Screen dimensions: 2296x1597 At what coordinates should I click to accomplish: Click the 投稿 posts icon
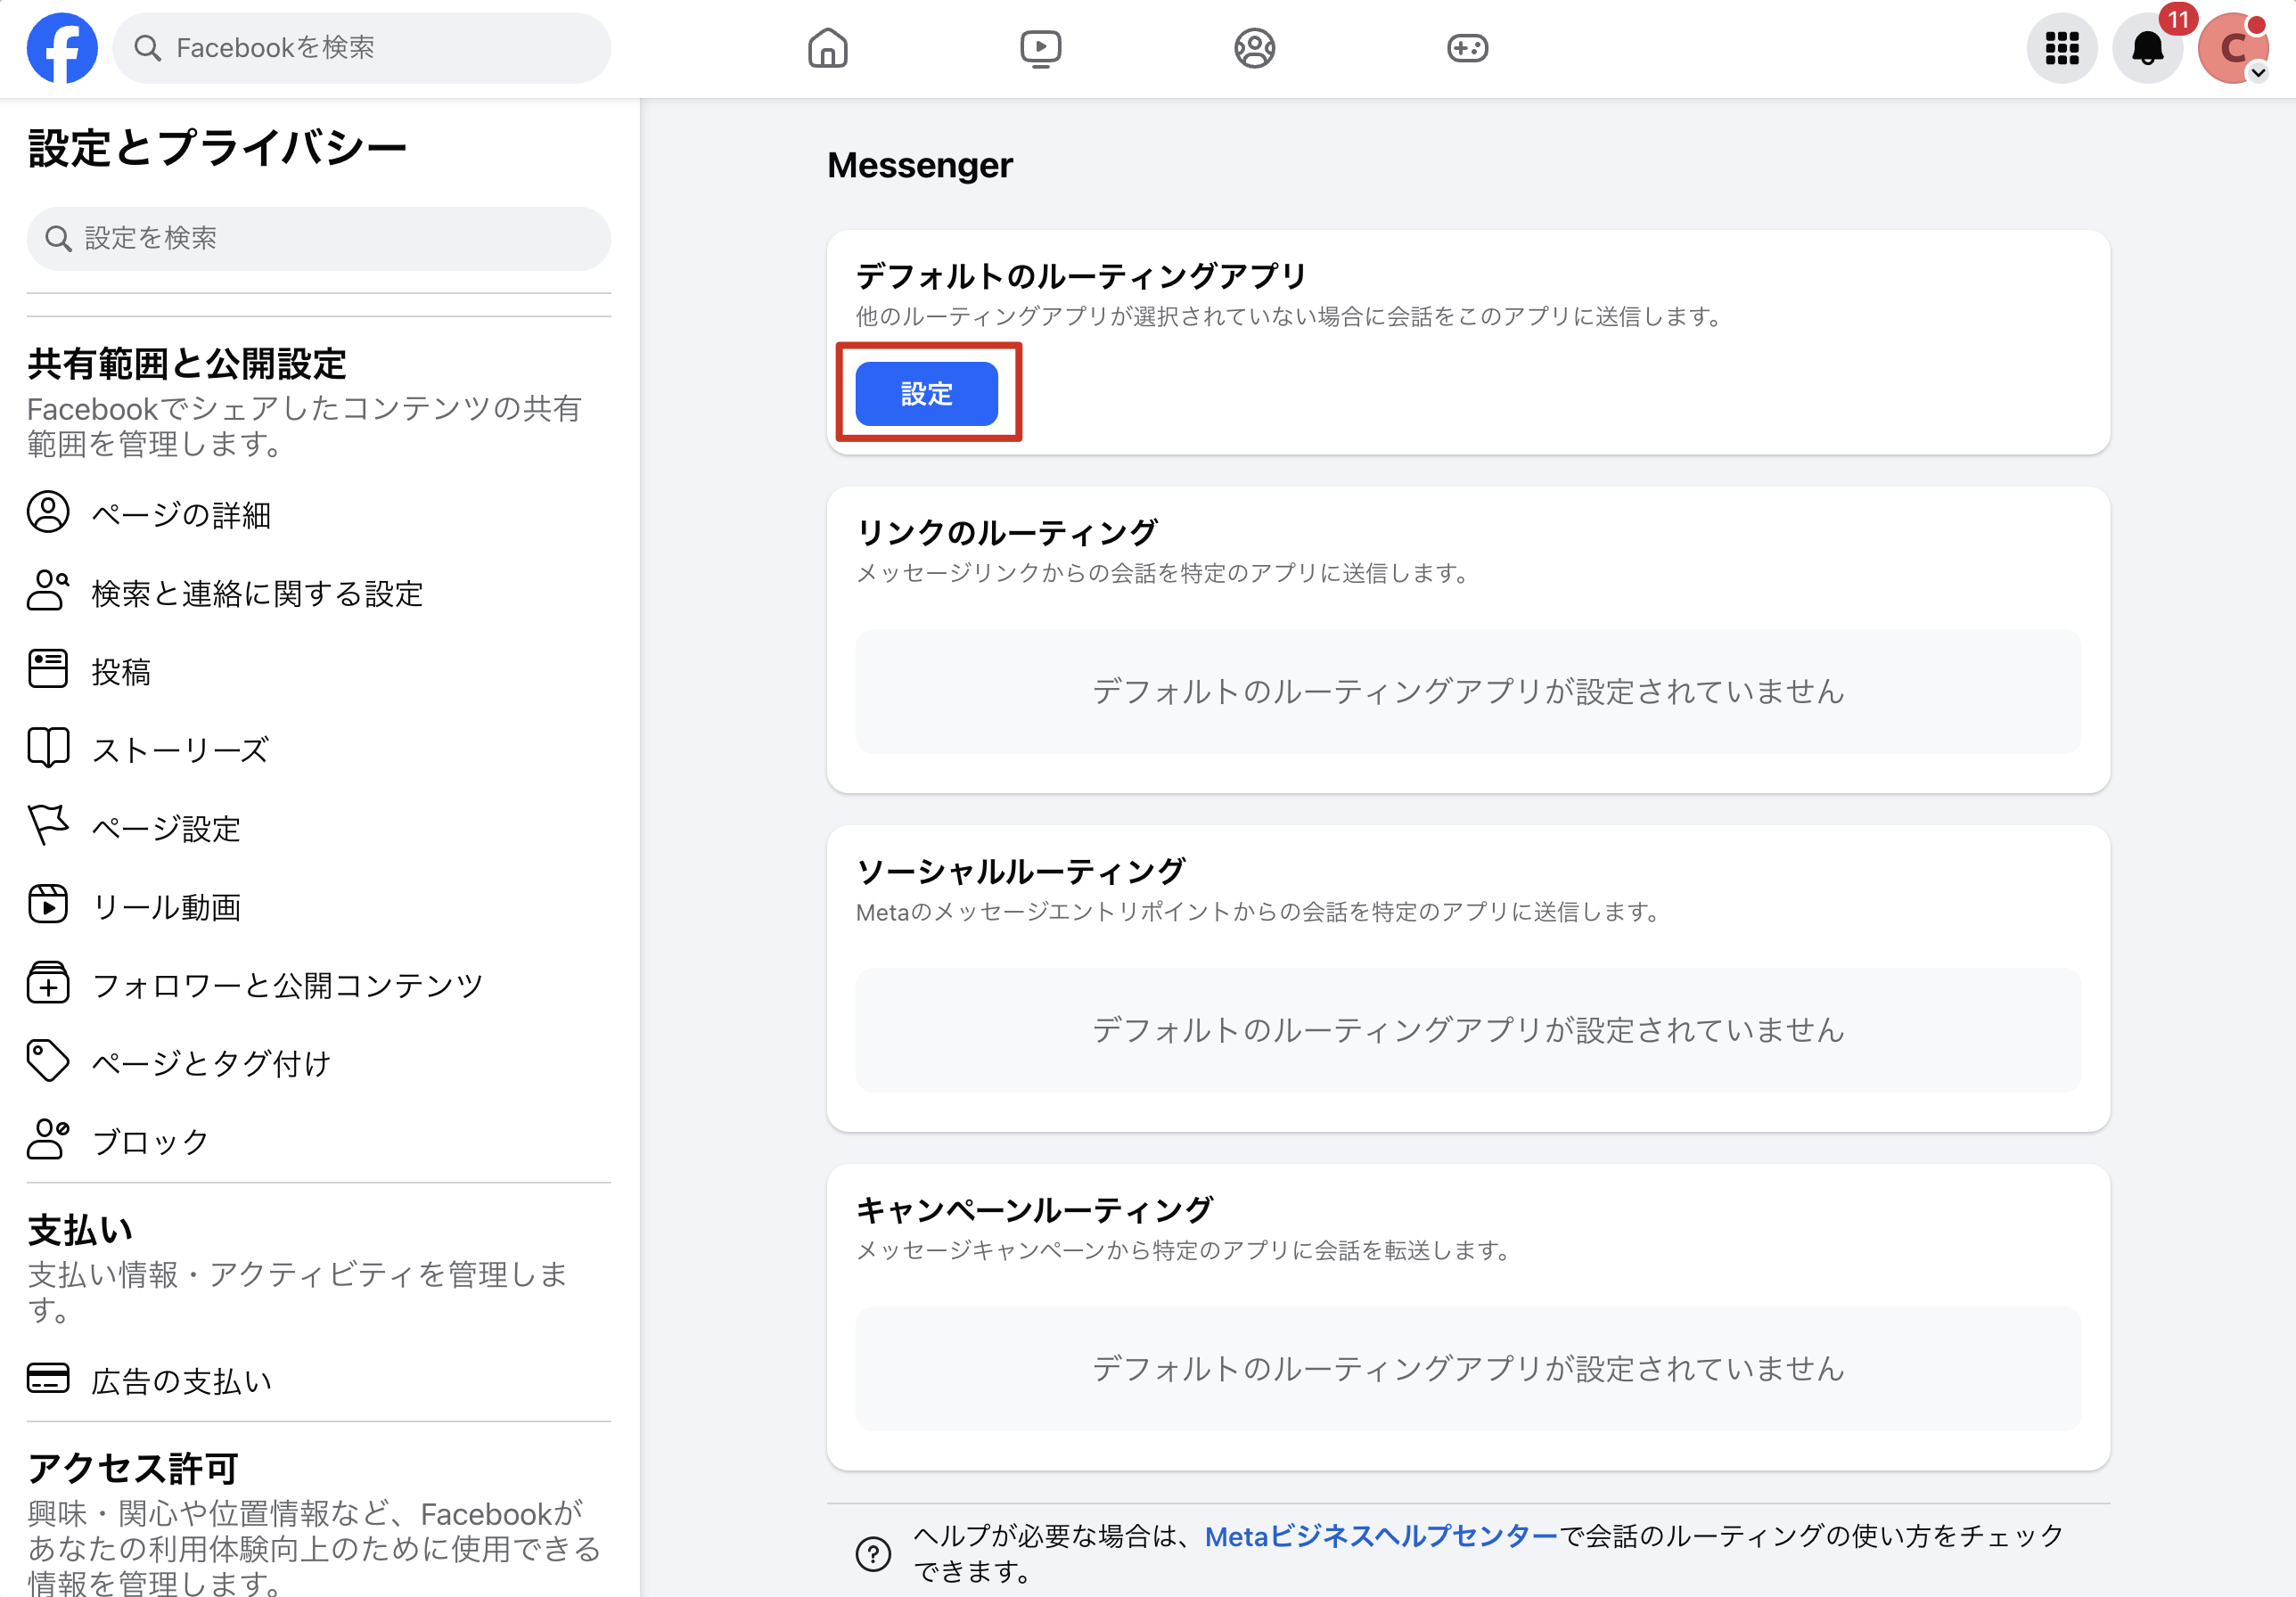[x=48, y=669]
